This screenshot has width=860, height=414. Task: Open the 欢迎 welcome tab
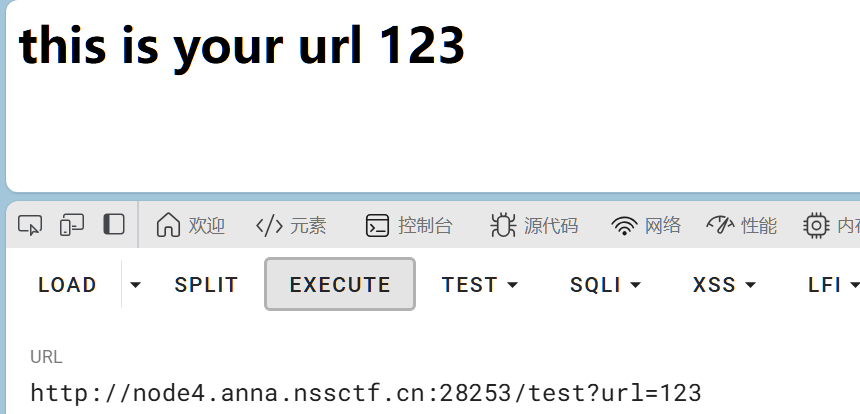[191, 225]
